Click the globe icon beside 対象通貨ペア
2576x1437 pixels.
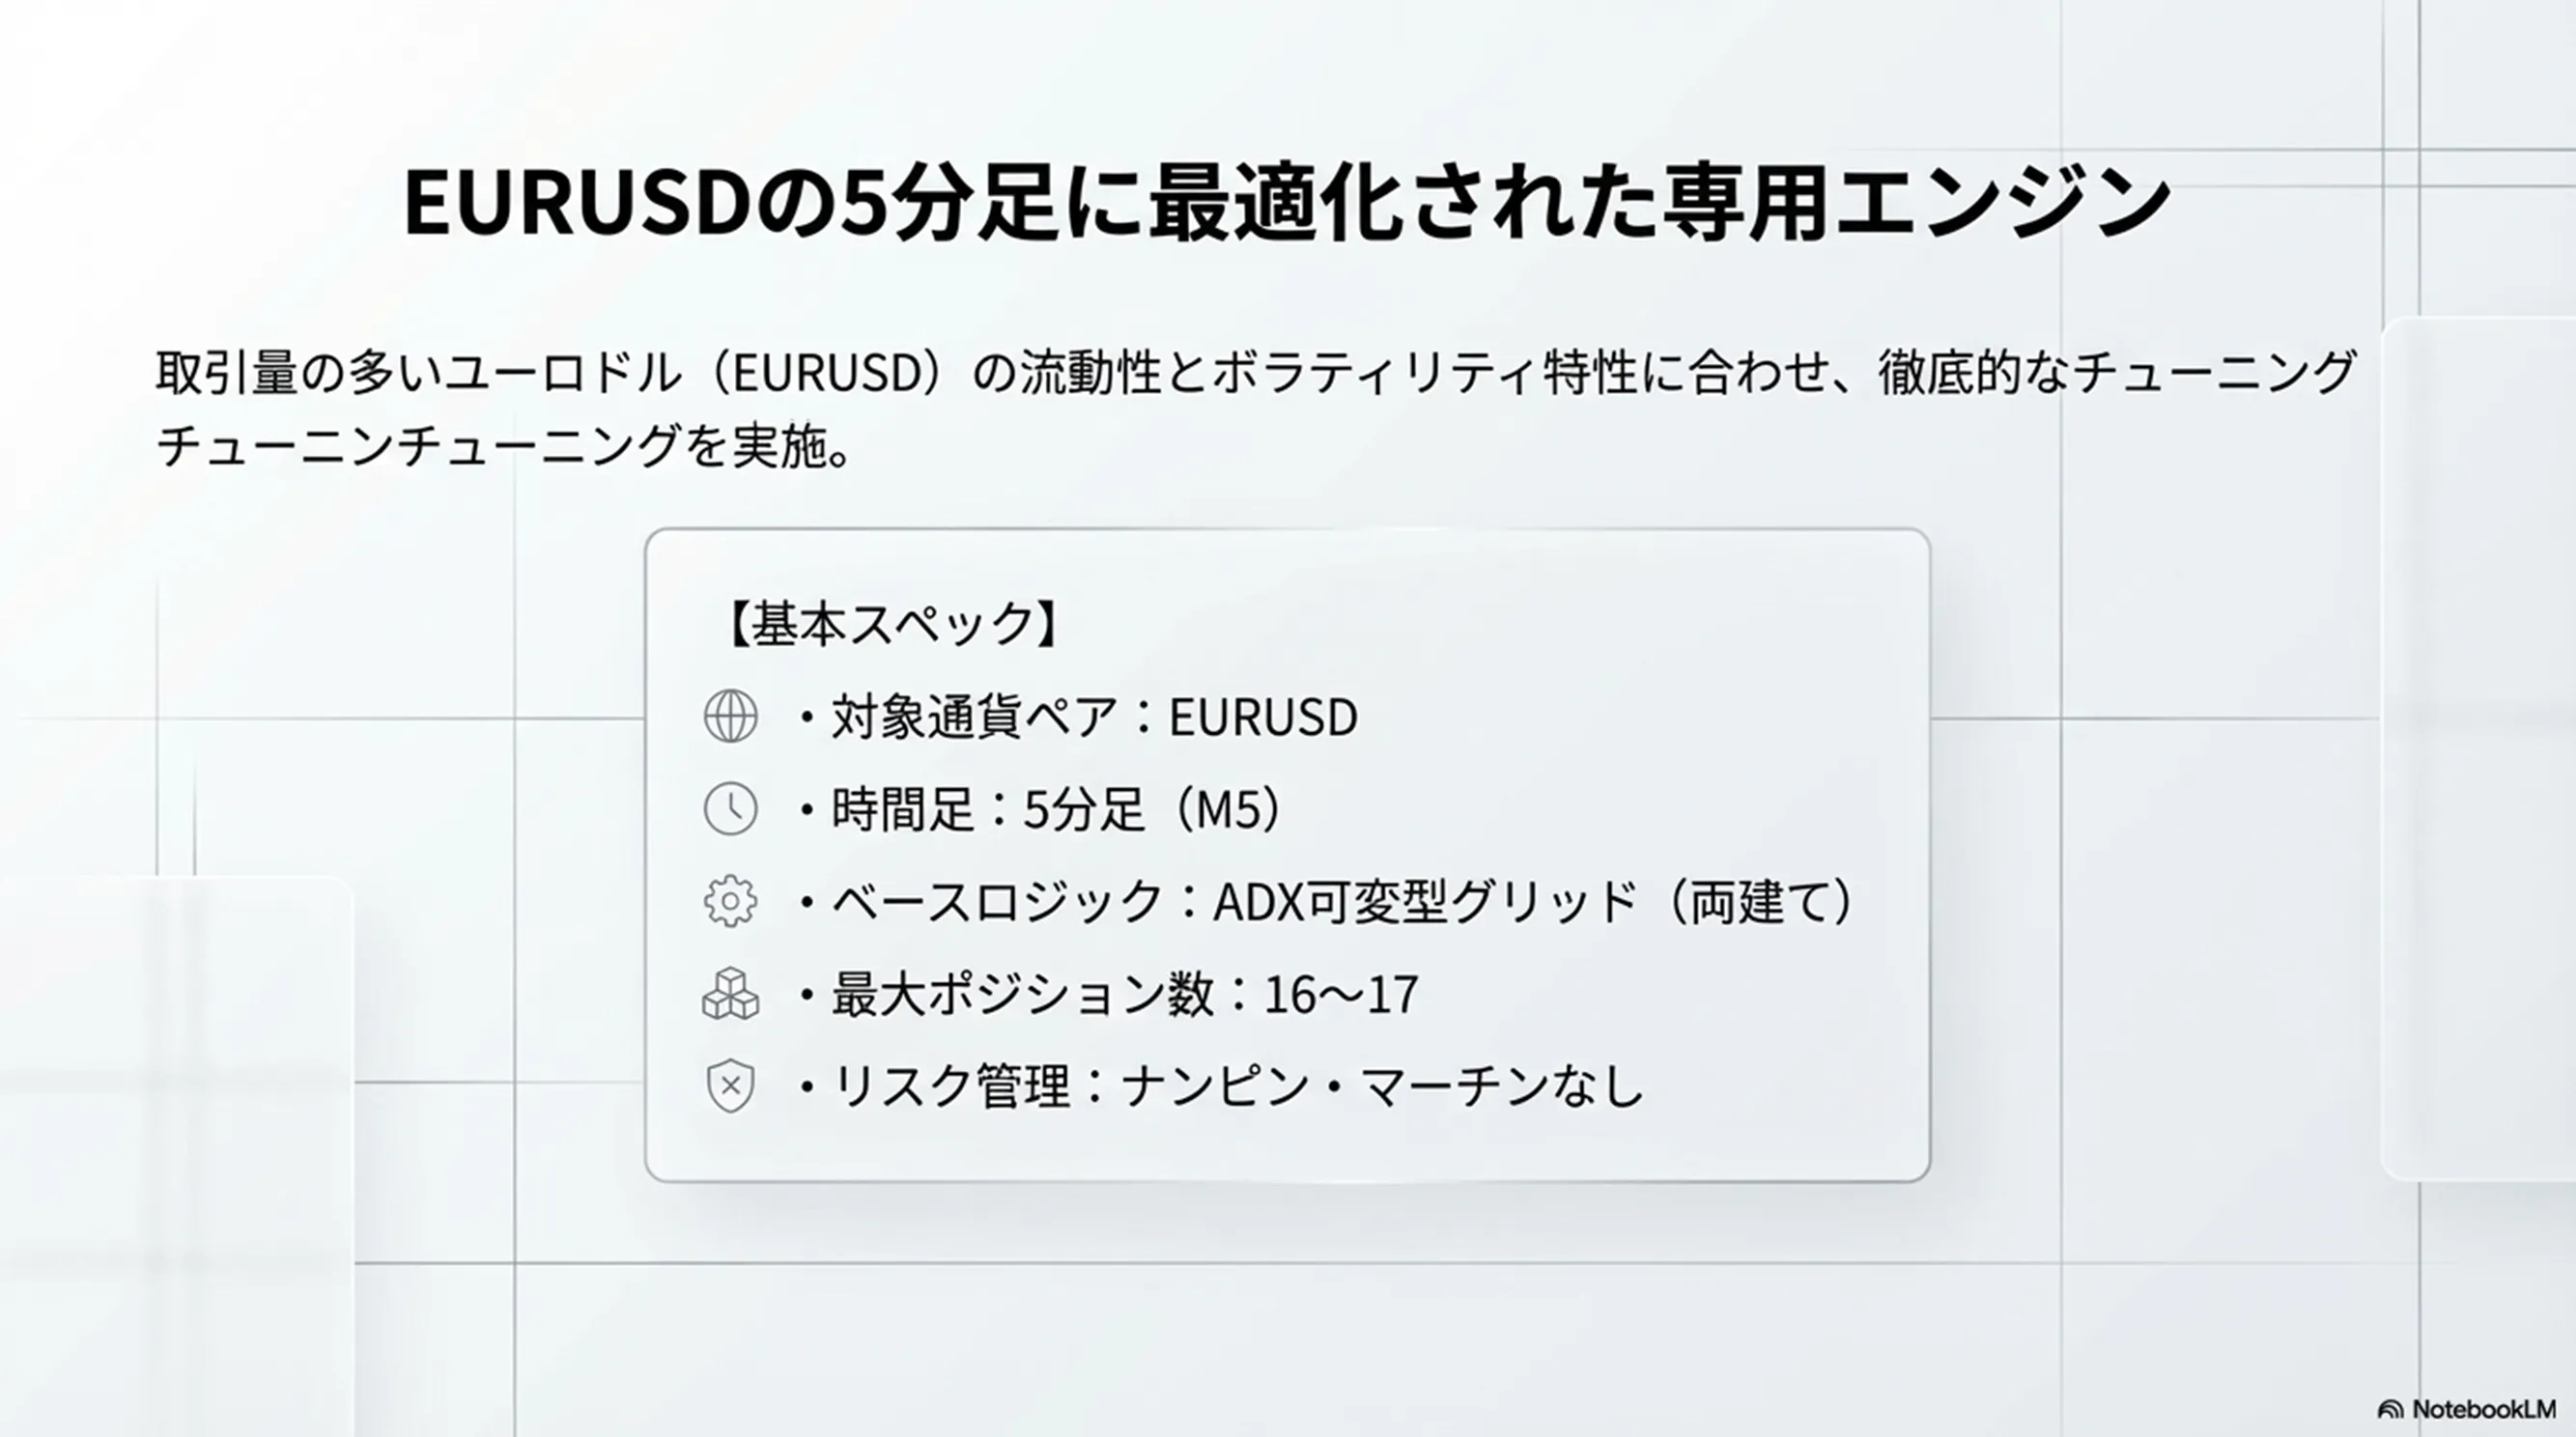pos(730,716)
